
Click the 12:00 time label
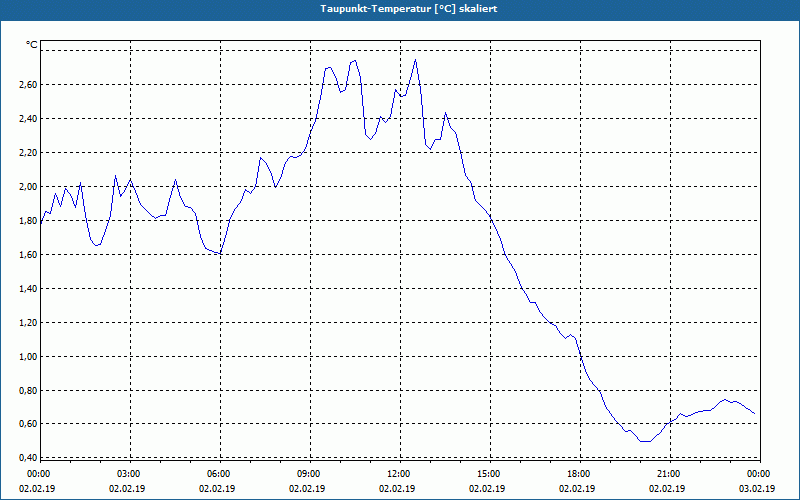397,474
